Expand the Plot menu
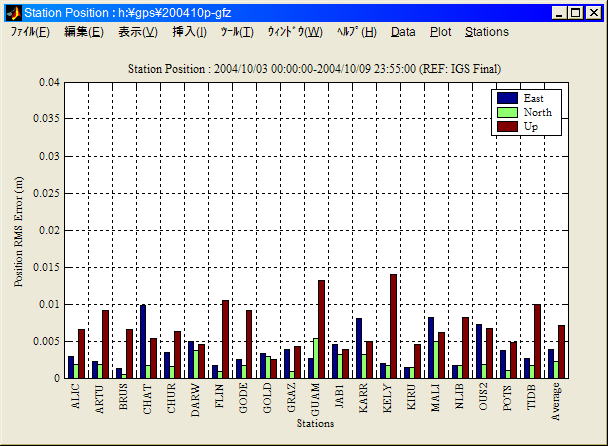This screenshot has height=446, width=608. pos(440,32)
